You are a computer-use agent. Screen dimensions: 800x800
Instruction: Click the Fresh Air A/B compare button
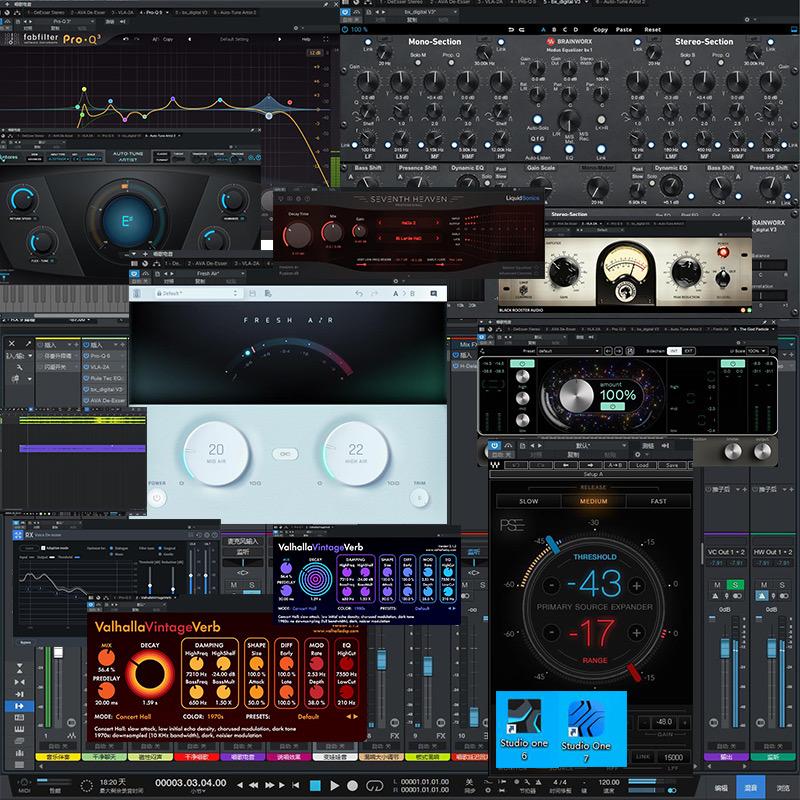pos(405,293)
